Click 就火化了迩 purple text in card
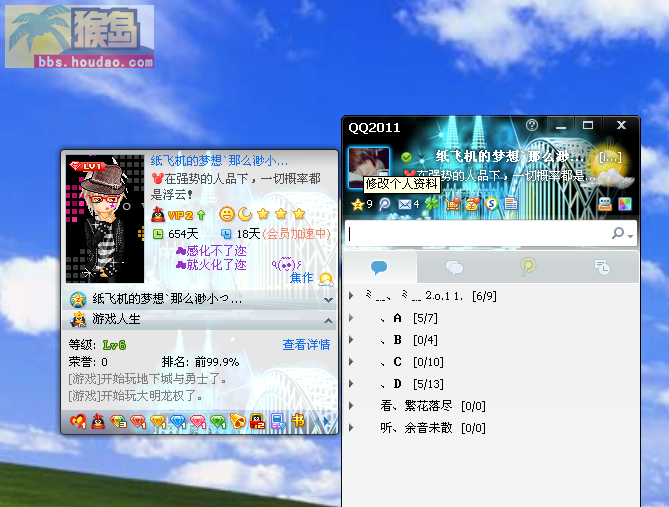669x507 pixels. (217, 265)
